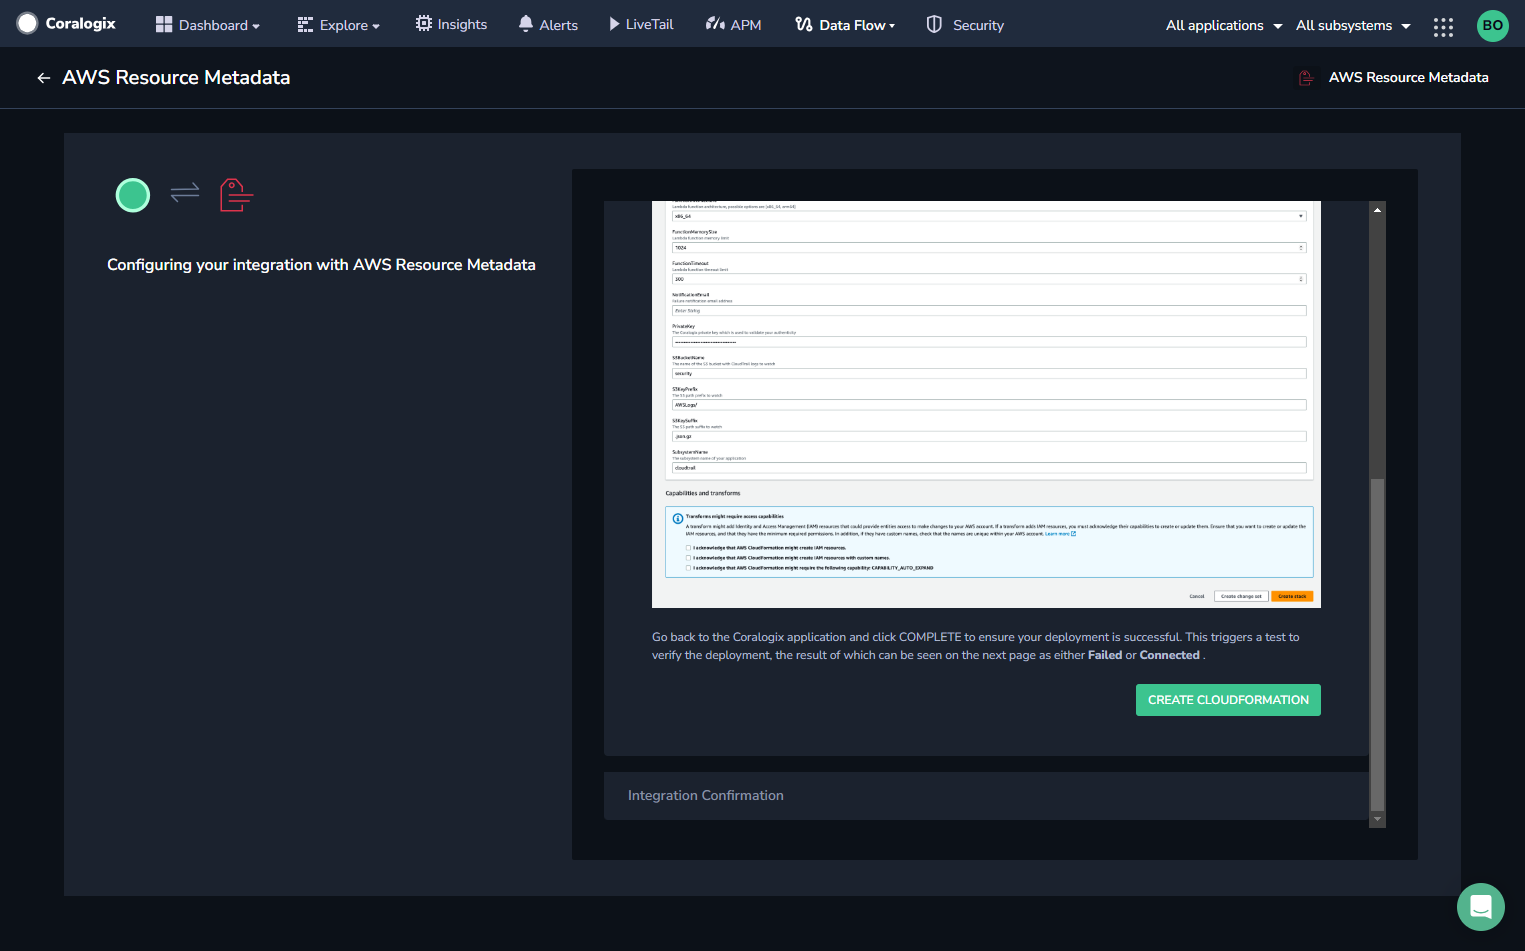Expand the Integration Confirmation section
Screen dimensions: 1525x951
(986, 796)
